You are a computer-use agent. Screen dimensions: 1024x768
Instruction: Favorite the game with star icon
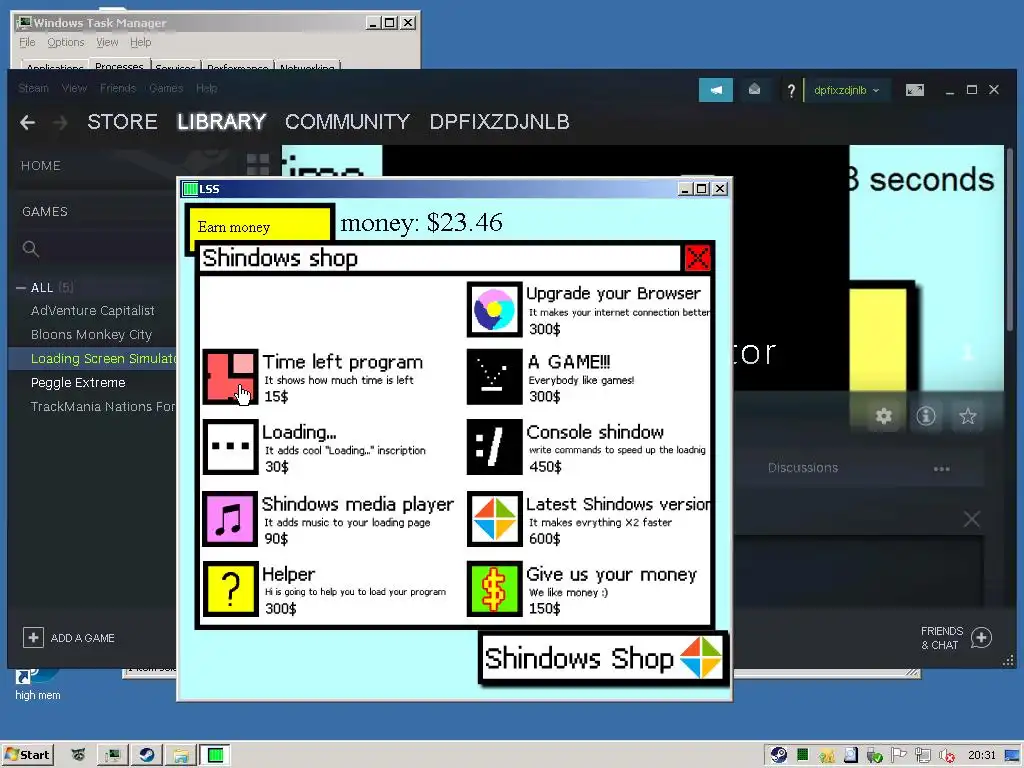point(968,416)
